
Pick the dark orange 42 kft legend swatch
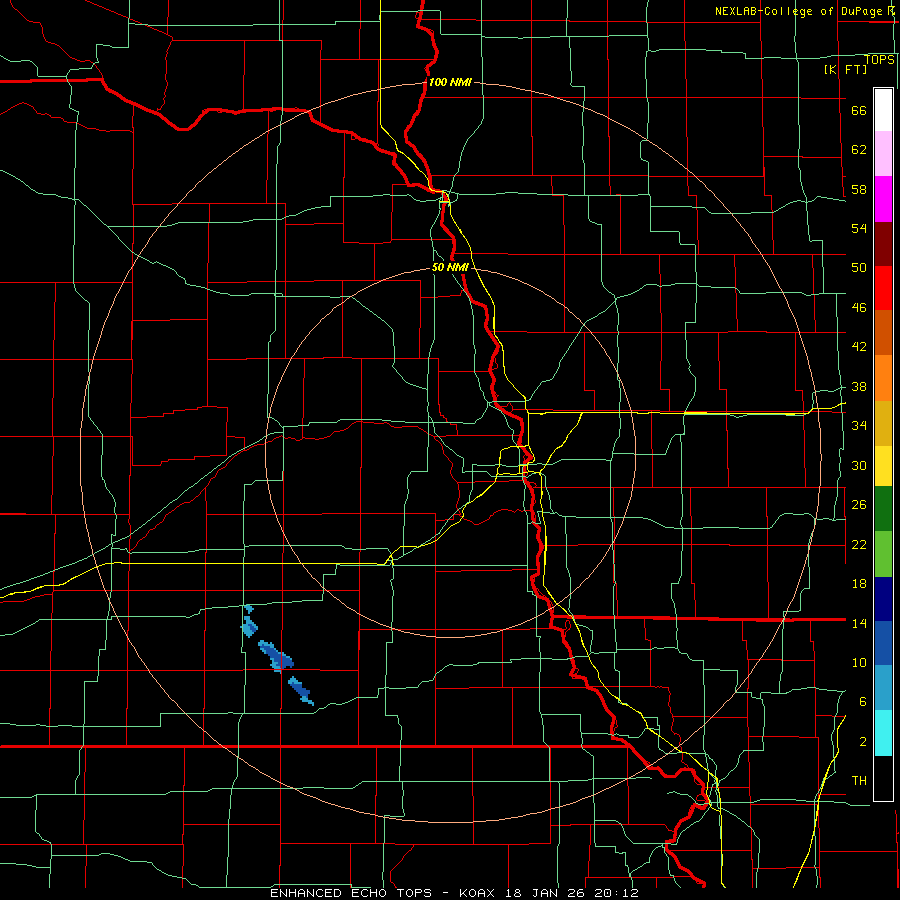pos(883,333)
